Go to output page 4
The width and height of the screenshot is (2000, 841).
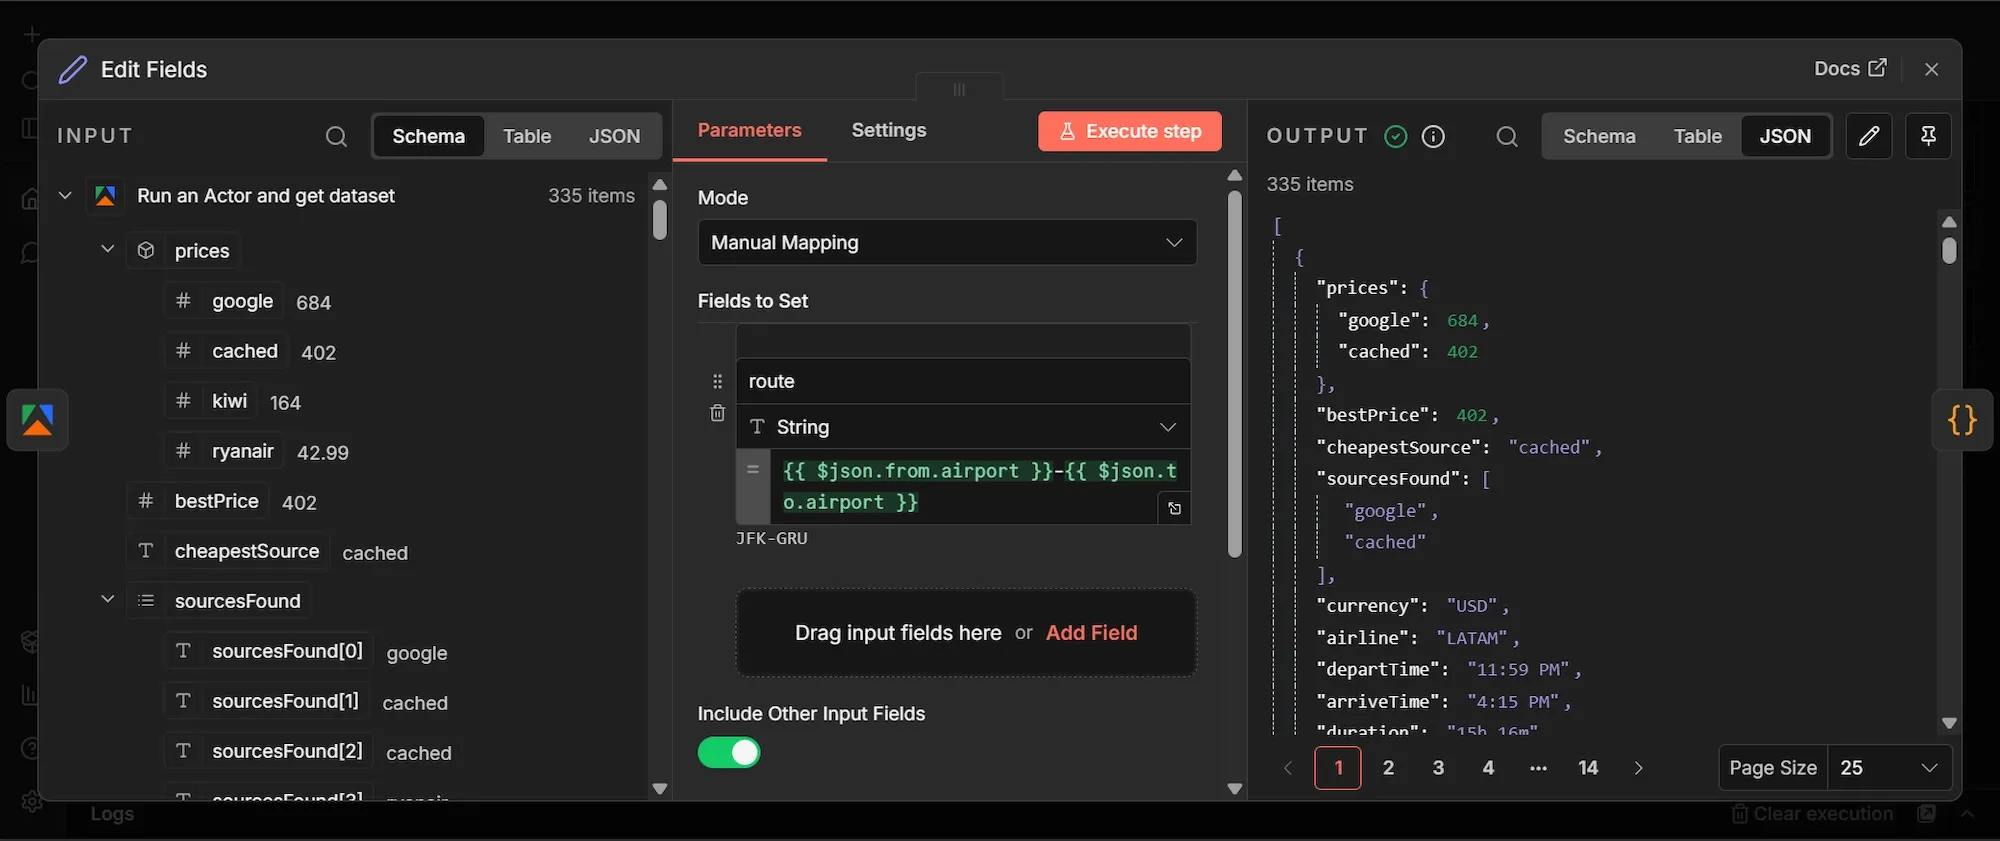pyautogui.click(x=1488, y=768)
